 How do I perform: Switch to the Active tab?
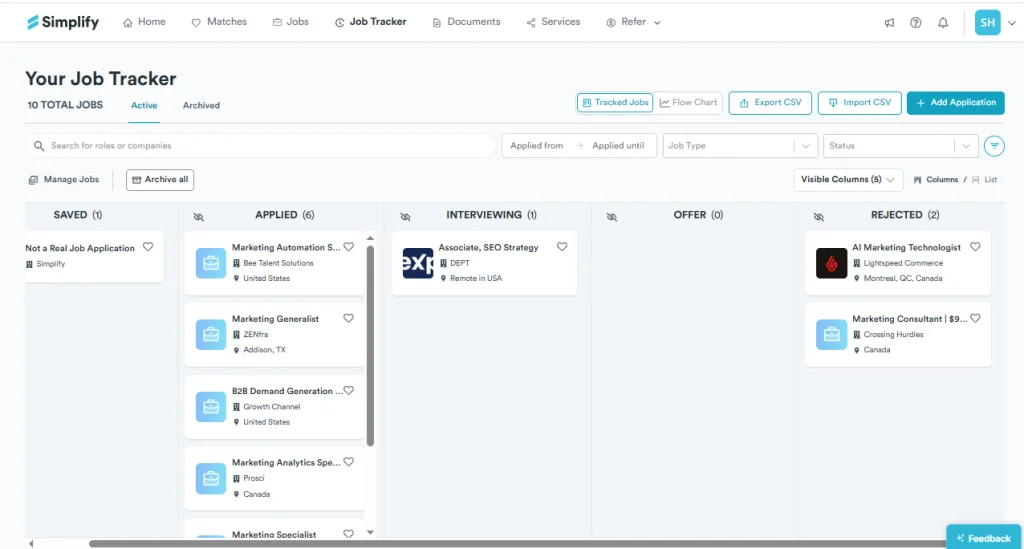[x=144, y=105]
